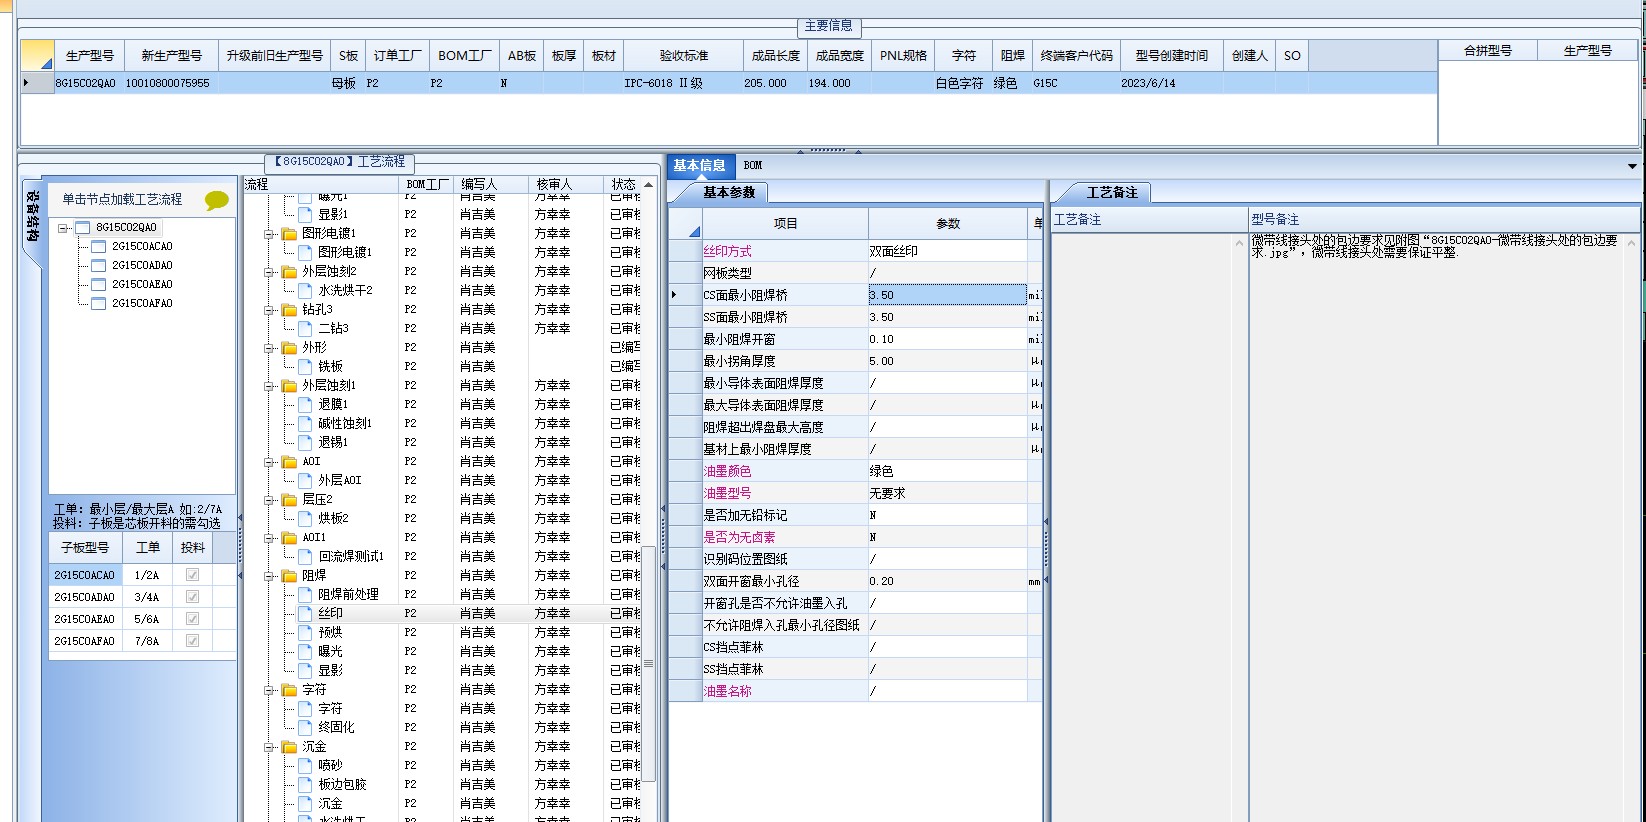Select the 工艺备注 tab
1646x822 pixels.
coord(1112,193)
